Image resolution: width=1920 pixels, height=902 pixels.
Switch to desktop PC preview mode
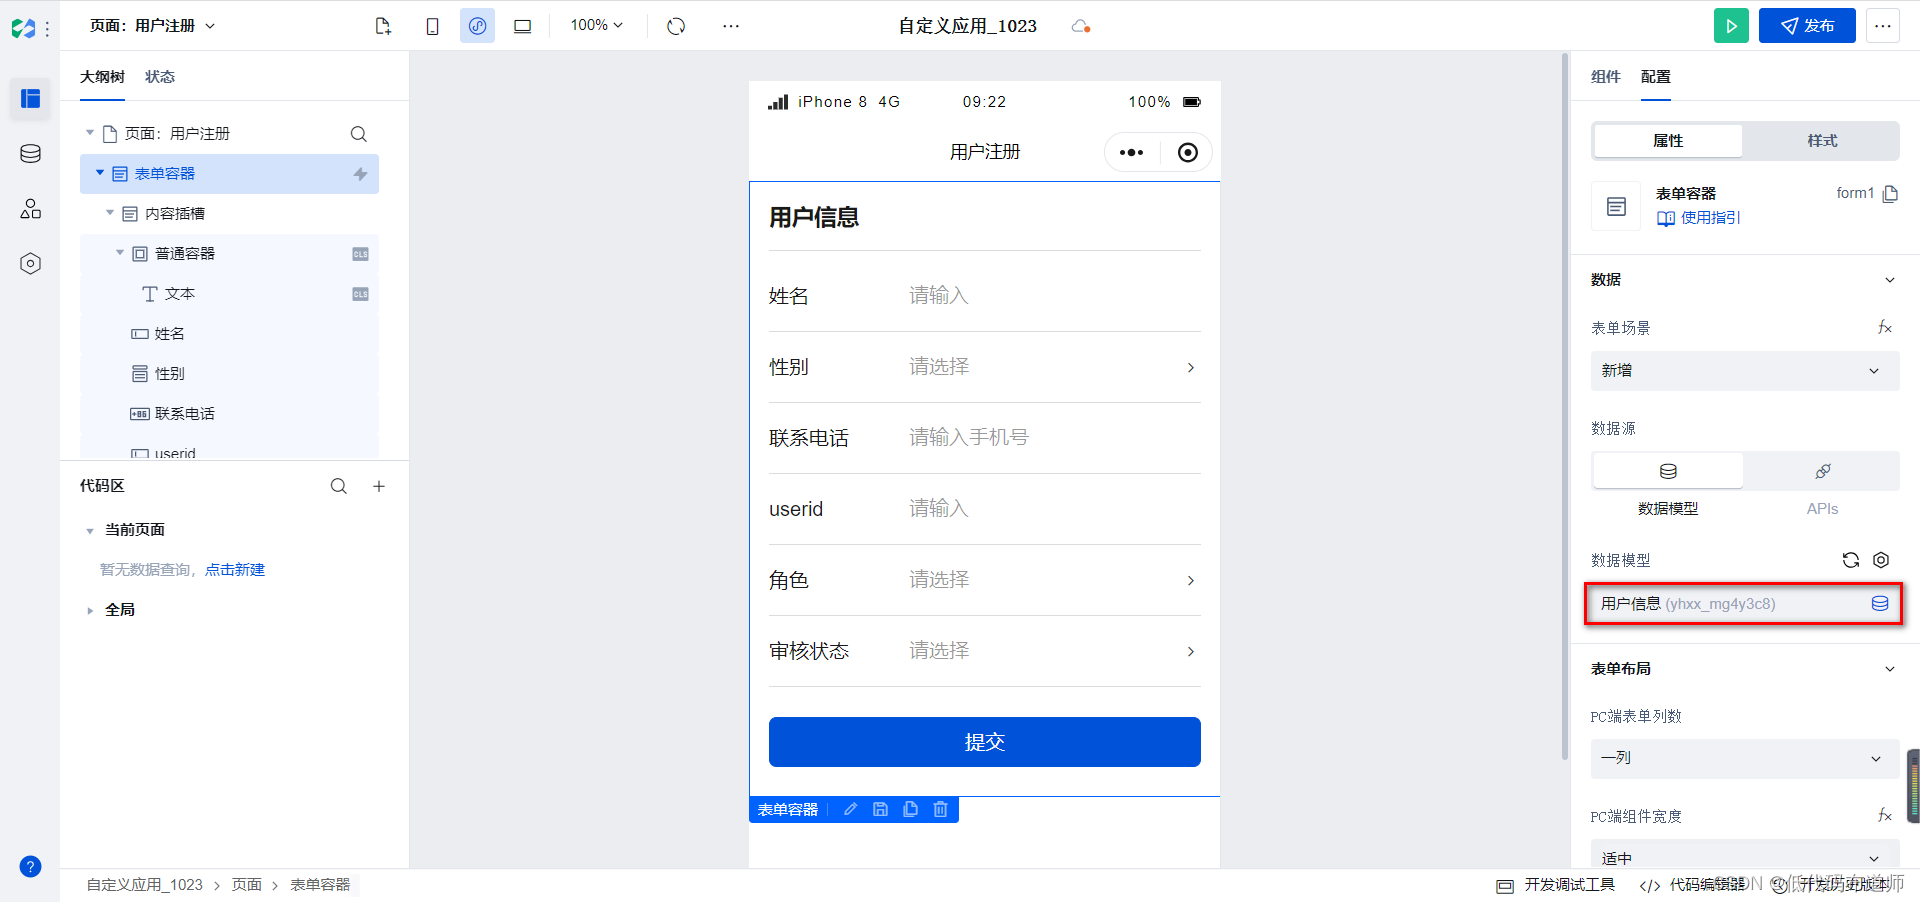click(522, 26)
